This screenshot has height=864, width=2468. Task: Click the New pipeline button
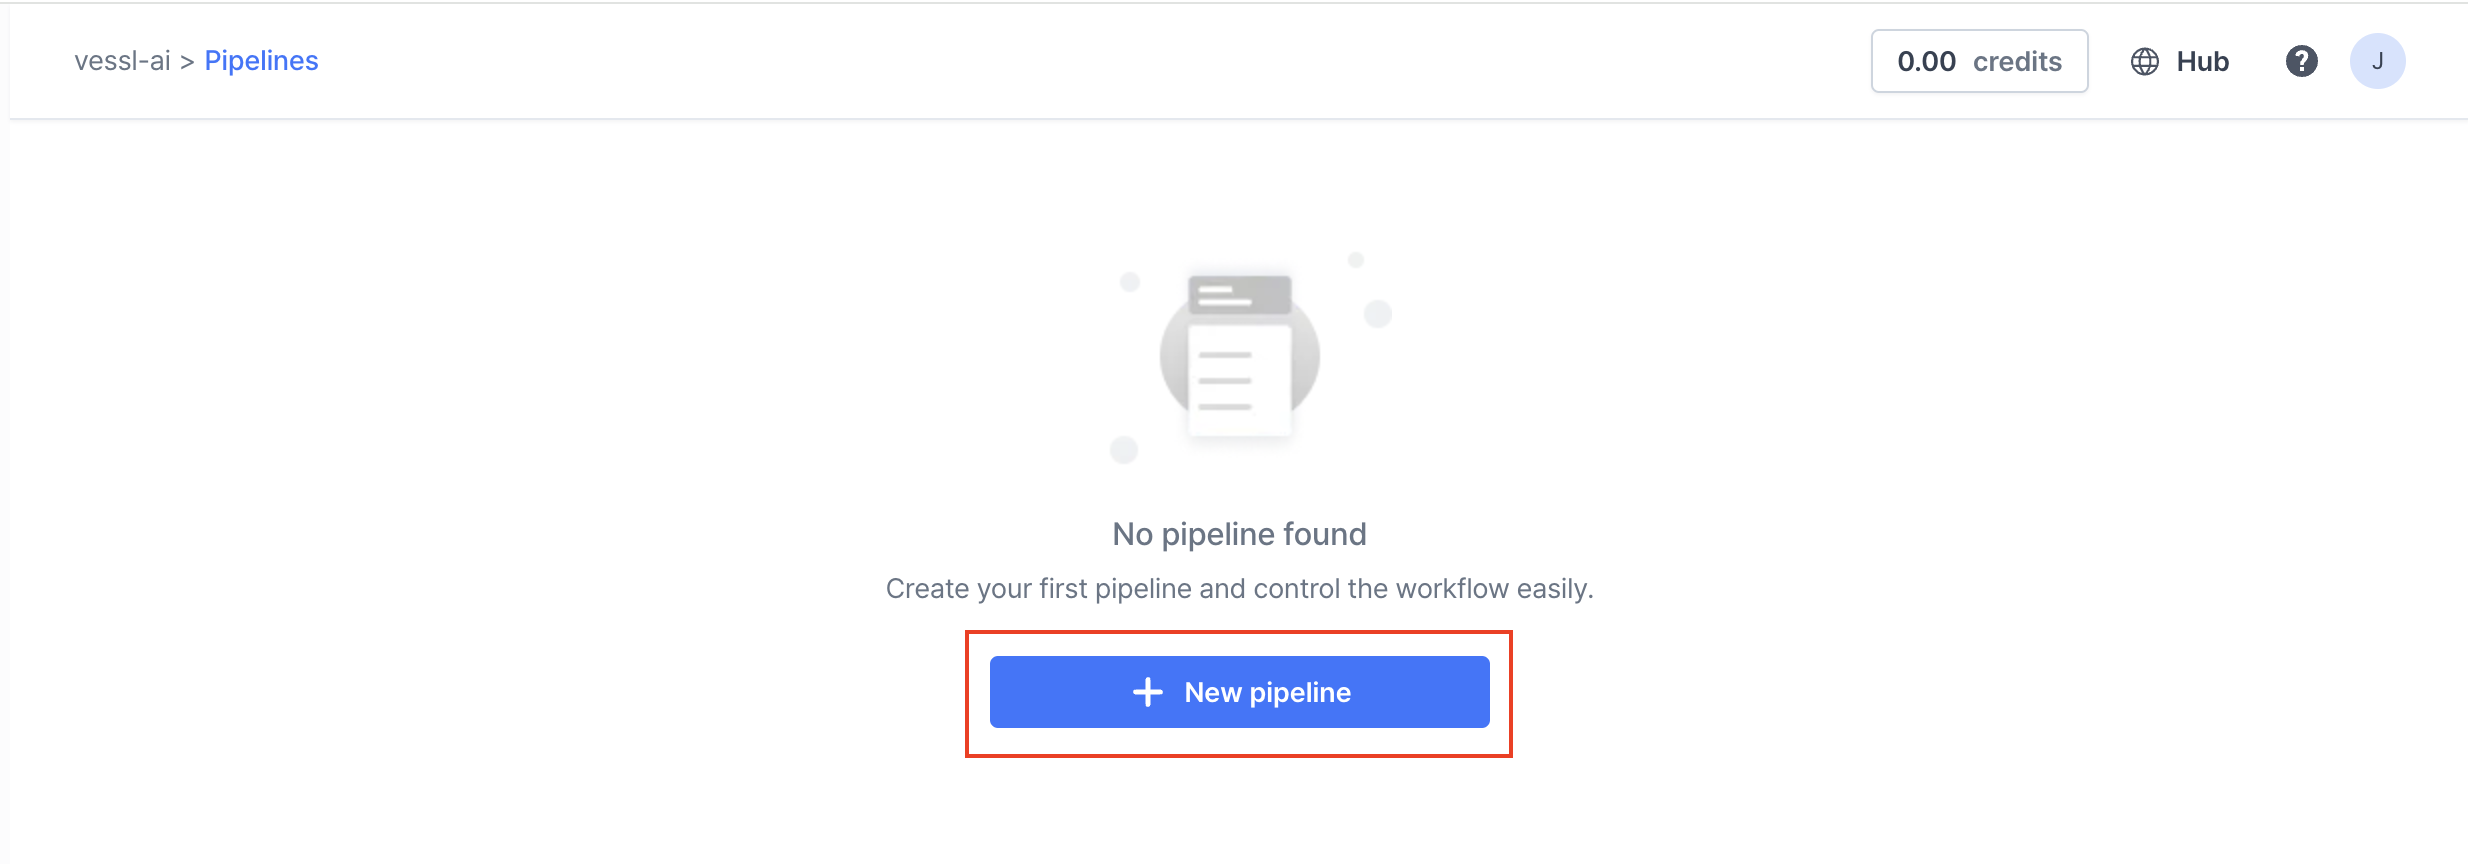1240,691
